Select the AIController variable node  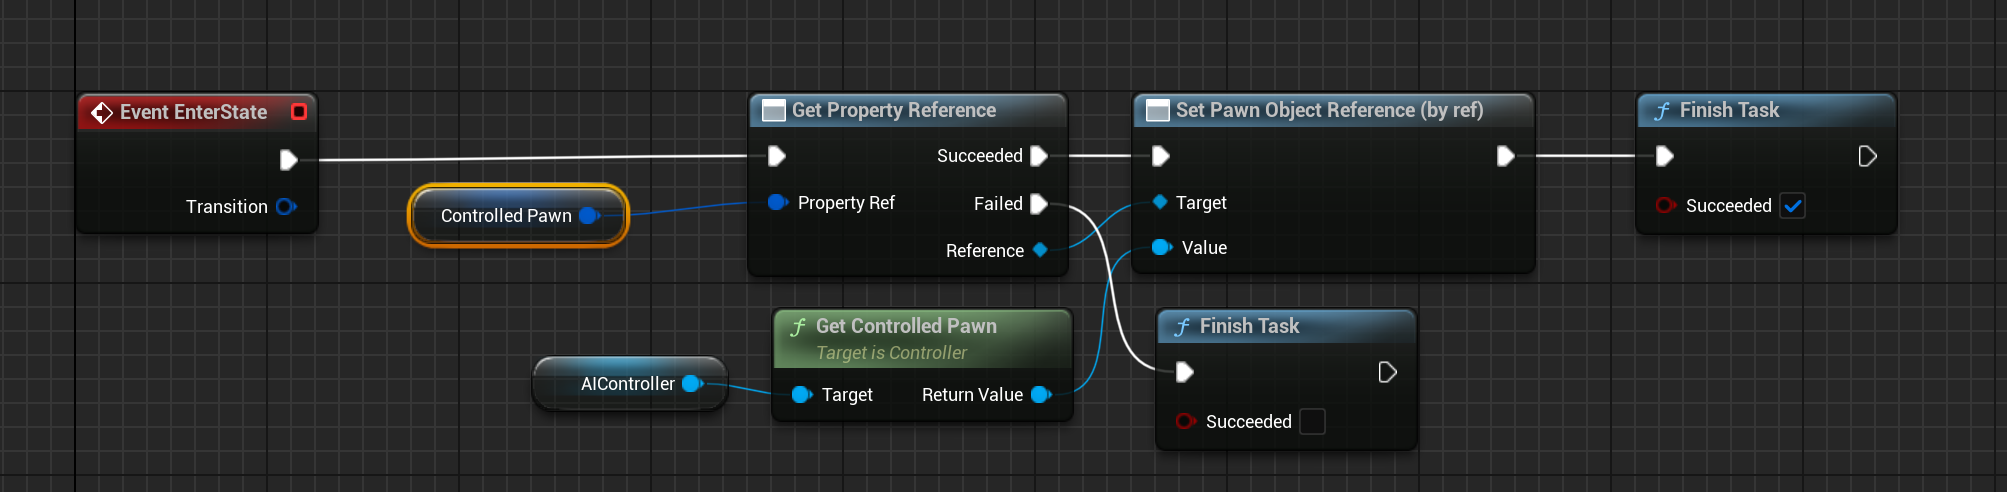coord(630,384)
